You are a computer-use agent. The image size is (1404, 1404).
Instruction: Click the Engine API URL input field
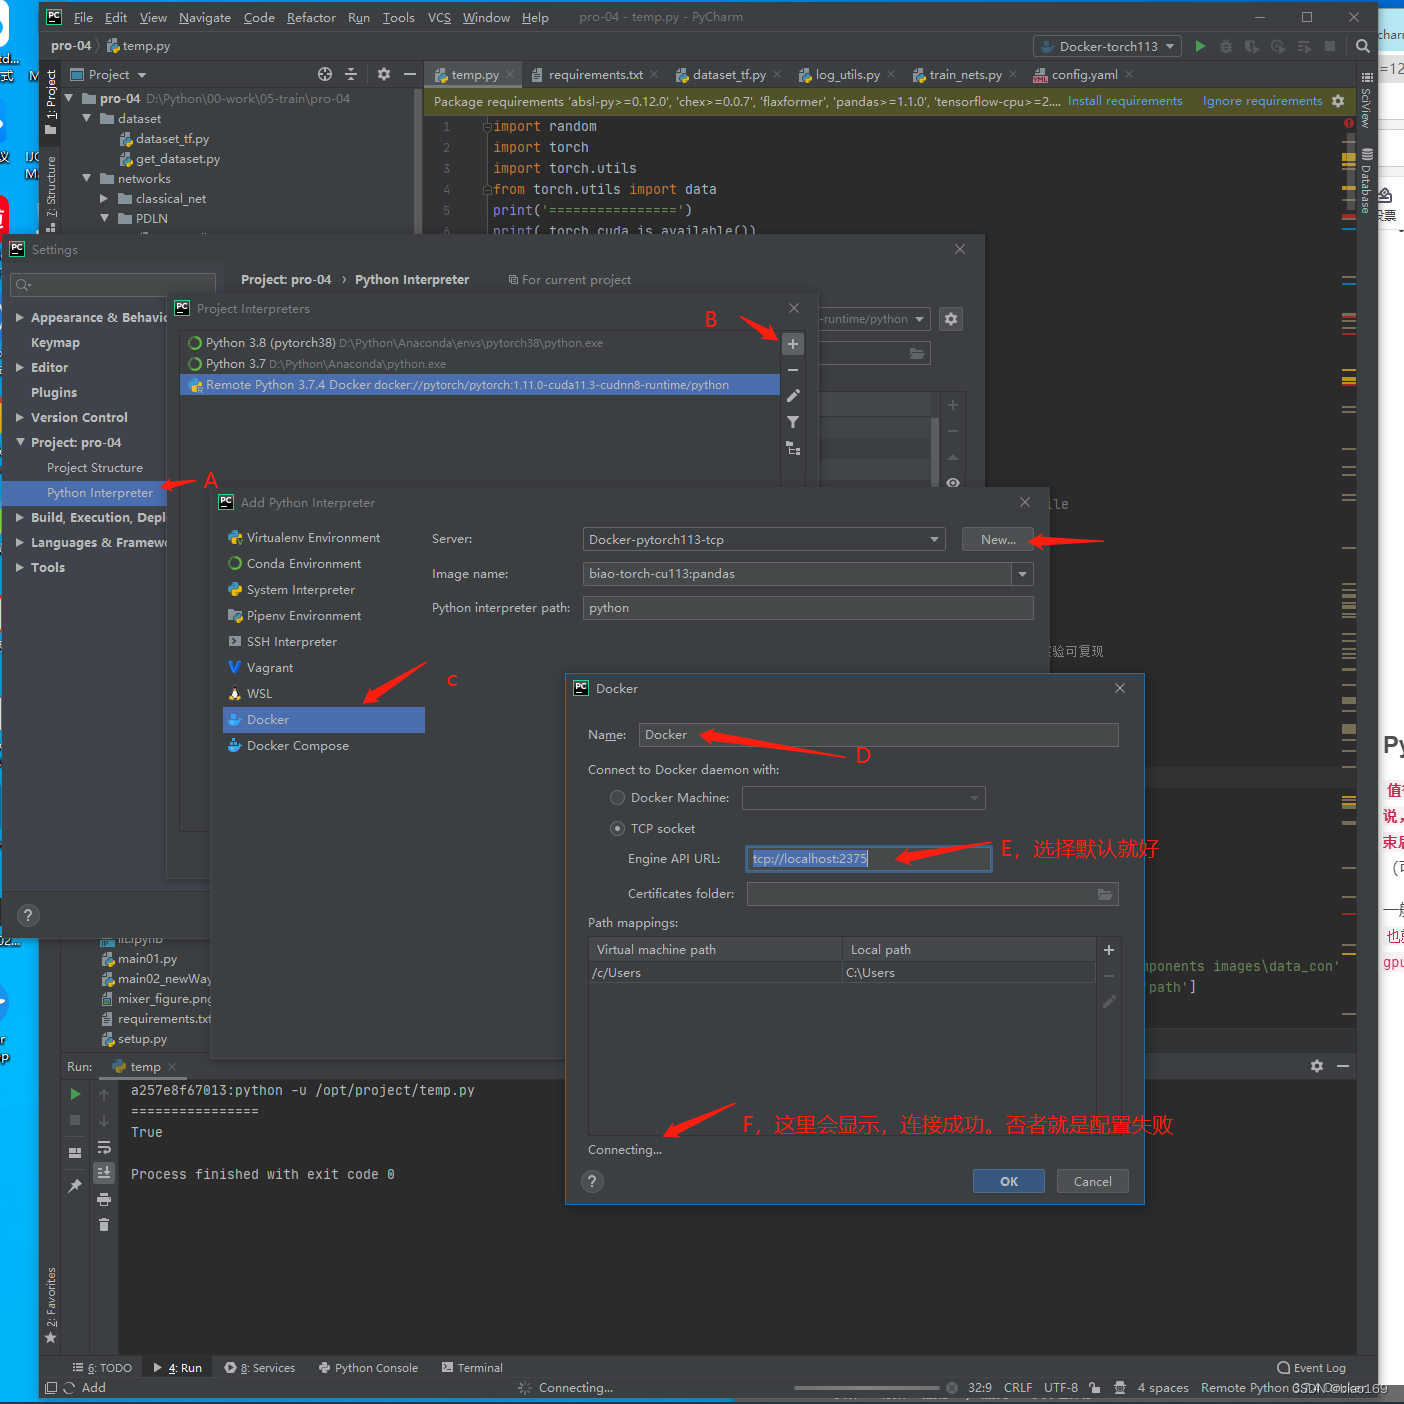[x=866, y=858]
